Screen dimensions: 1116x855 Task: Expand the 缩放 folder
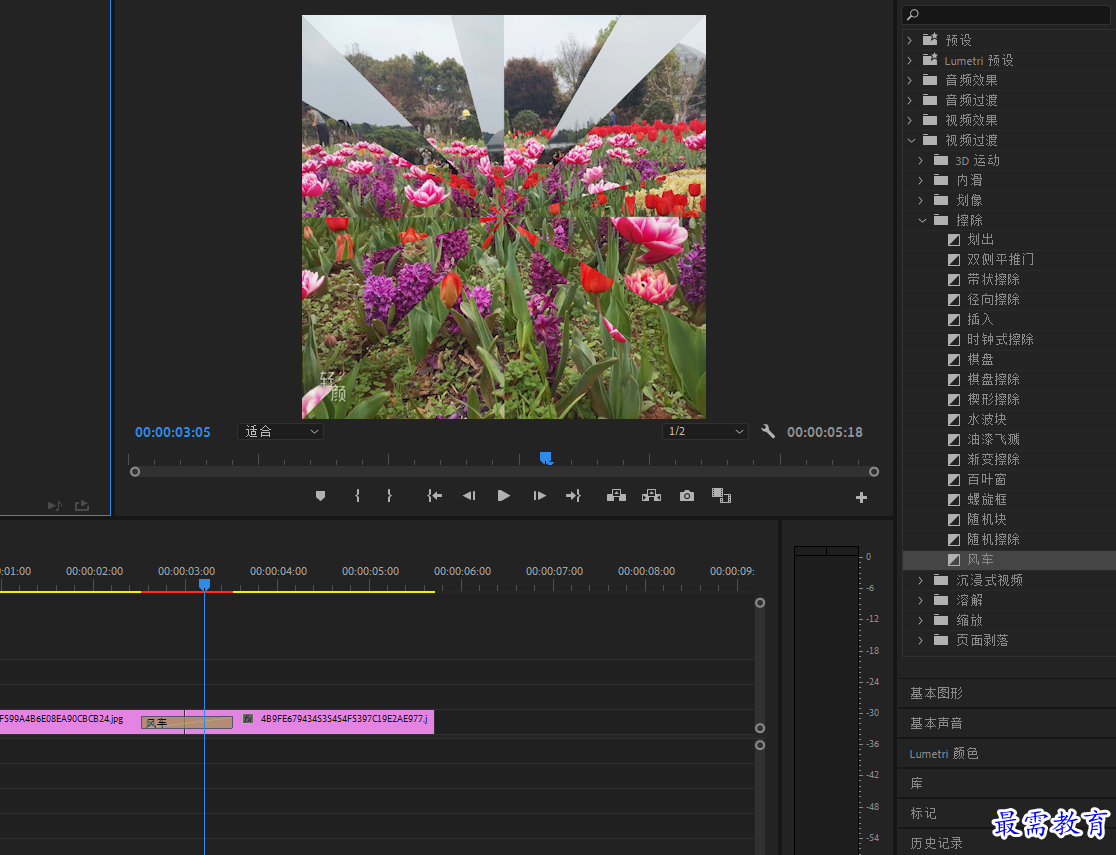click(921, 620)
